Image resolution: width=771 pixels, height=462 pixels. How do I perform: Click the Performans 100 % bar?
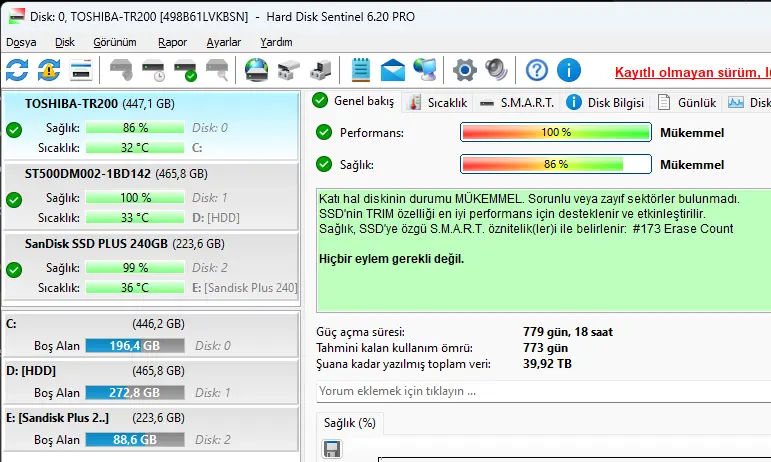click(556, 132)
